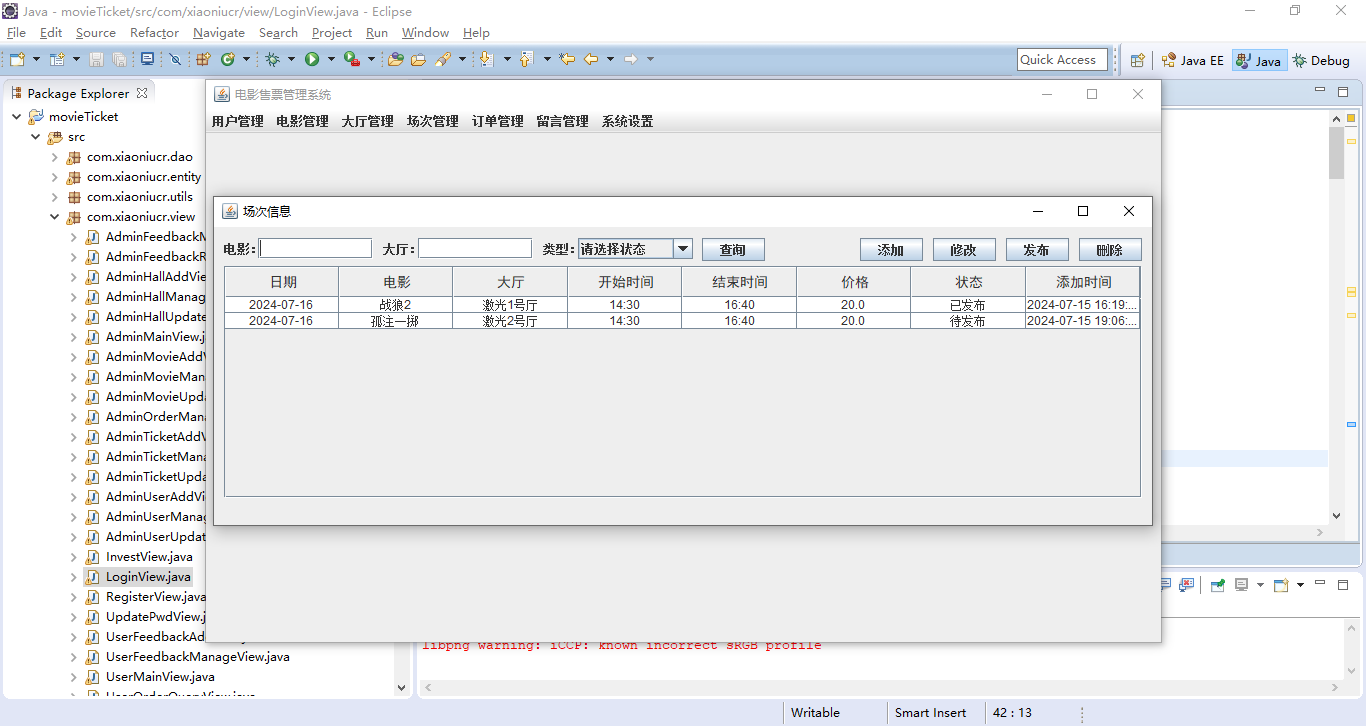Go to Previous Annotation icon
1366x726 pixels.
[526, 59]
